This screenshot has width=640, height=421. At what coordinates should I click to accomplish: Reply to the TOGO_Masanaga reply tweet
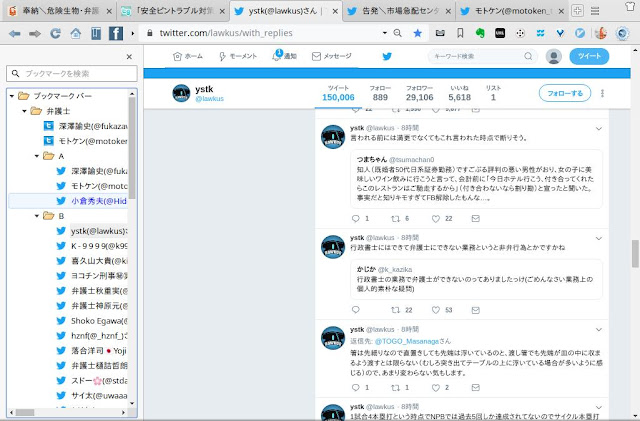(356, 388)
